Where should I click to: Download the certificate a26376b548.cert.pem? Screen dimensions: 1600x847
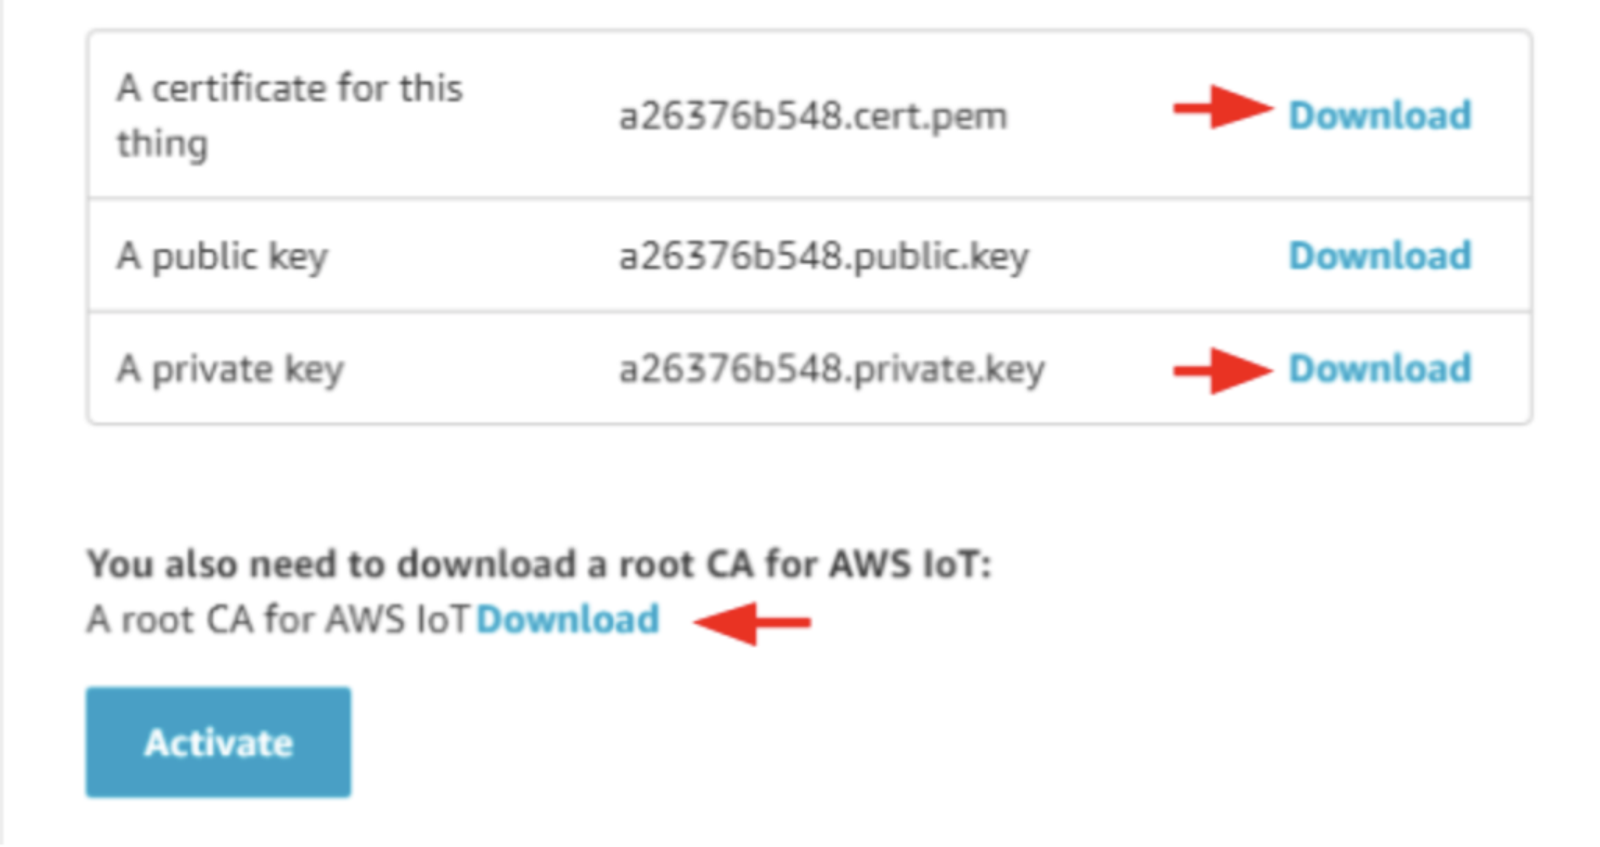1380,115
